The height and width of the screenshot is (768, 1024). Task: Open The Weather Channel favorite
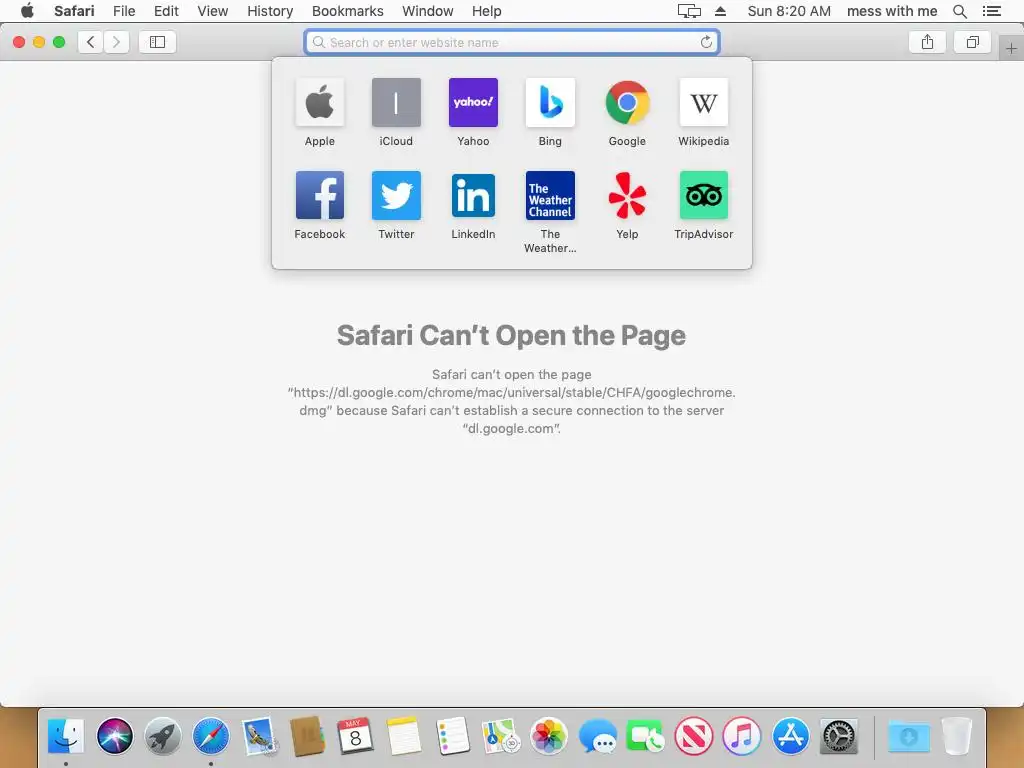(550, 195)
